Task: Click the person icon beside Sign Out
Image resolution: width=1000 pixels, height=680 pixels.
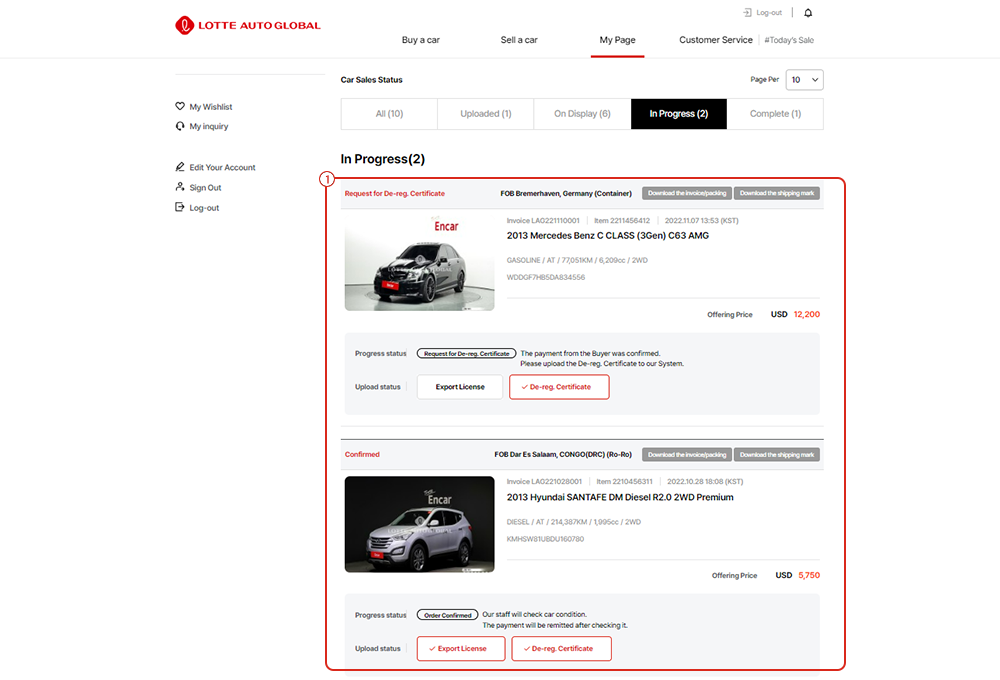Action: click(180, 187)
